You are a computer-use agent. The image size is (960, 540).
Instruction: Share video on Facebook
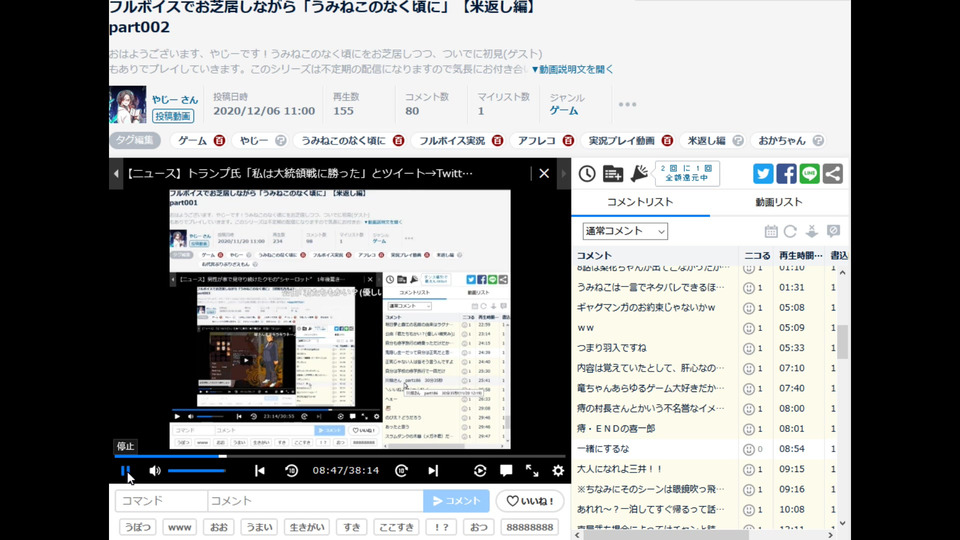[786, 174]
